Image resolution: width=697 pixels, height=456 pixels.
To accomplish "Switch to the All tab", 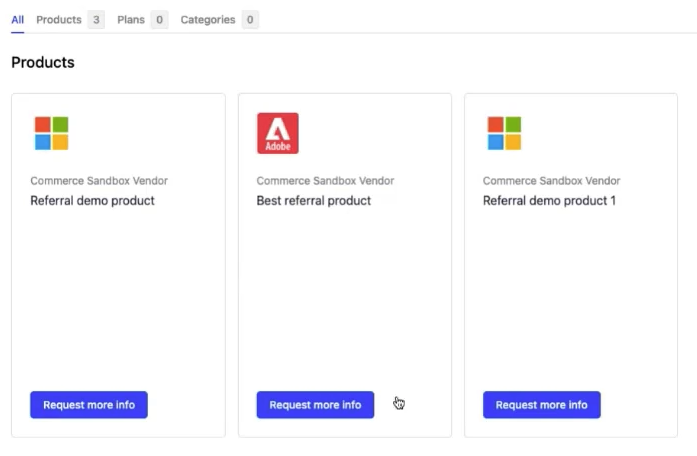I will tap(17, 20).
